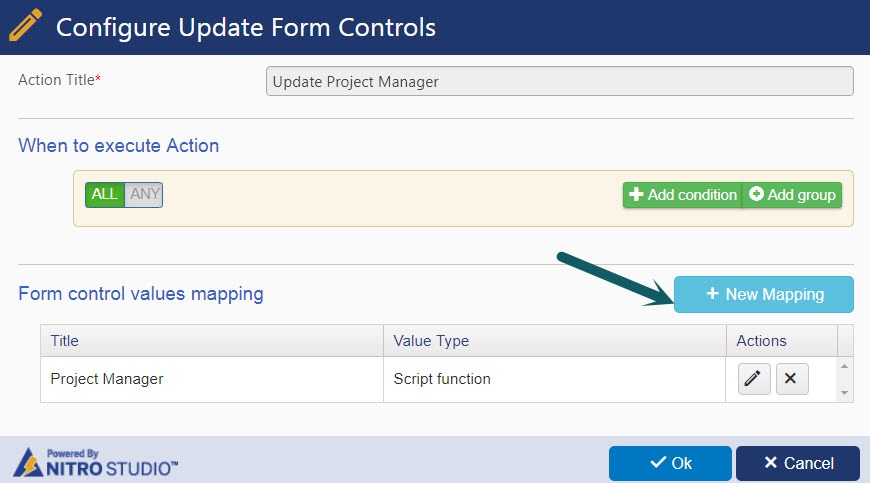The width and height of the screenshot is (870, 483).
Task: Cancel the dialog
Action: [x=798, y=463]
